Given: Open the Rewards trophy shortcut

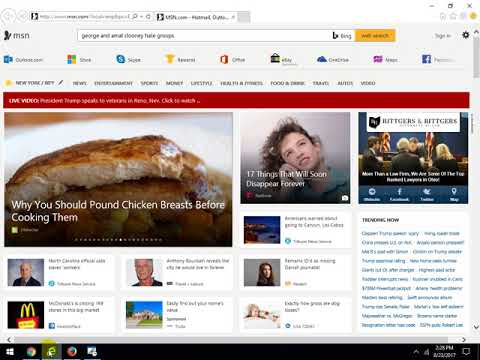Looking at the screenshot, I should pos(180,60).
